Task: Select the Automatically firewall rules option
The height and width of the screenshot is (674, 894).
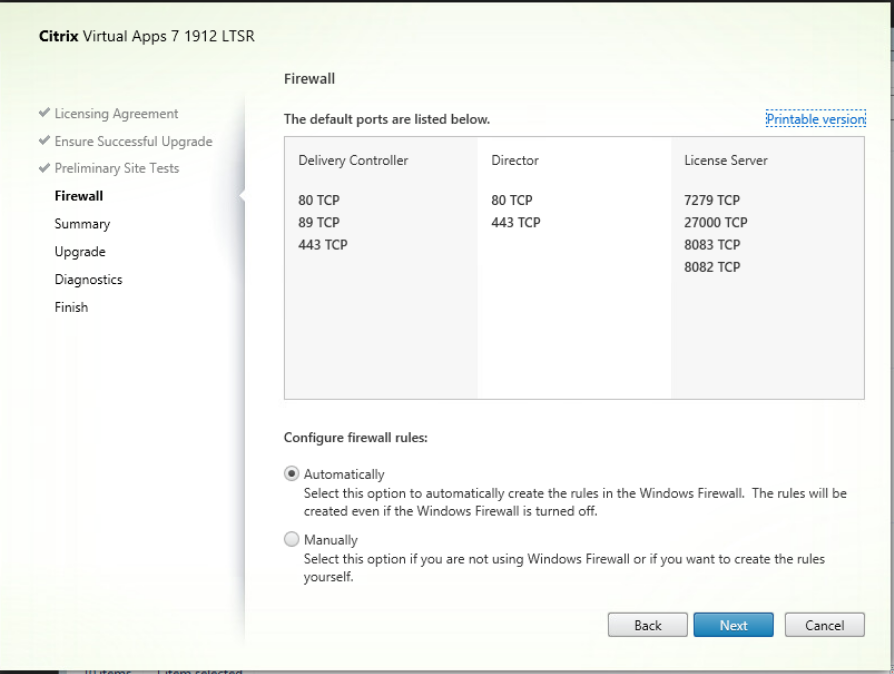Action: tap(291, 474)
